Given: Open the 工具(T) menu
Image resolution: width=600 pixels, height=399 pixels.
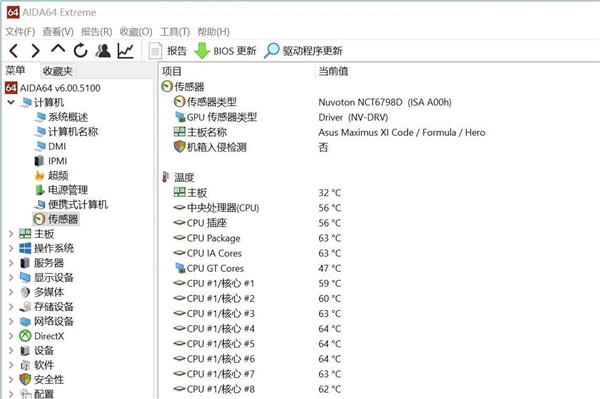Looking at the screenshot, I should [x=175, y=32].
